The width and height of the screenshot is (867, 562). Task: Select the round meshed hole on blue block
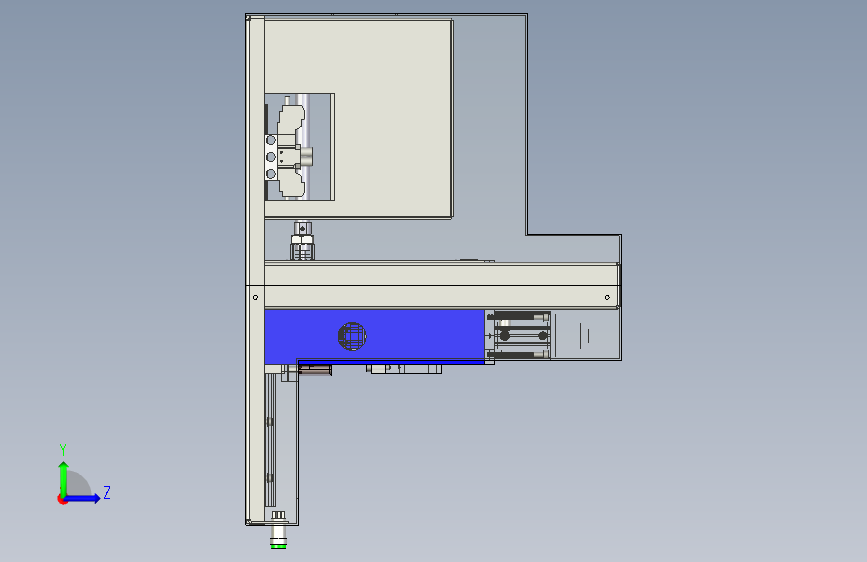tap(352, 336)
